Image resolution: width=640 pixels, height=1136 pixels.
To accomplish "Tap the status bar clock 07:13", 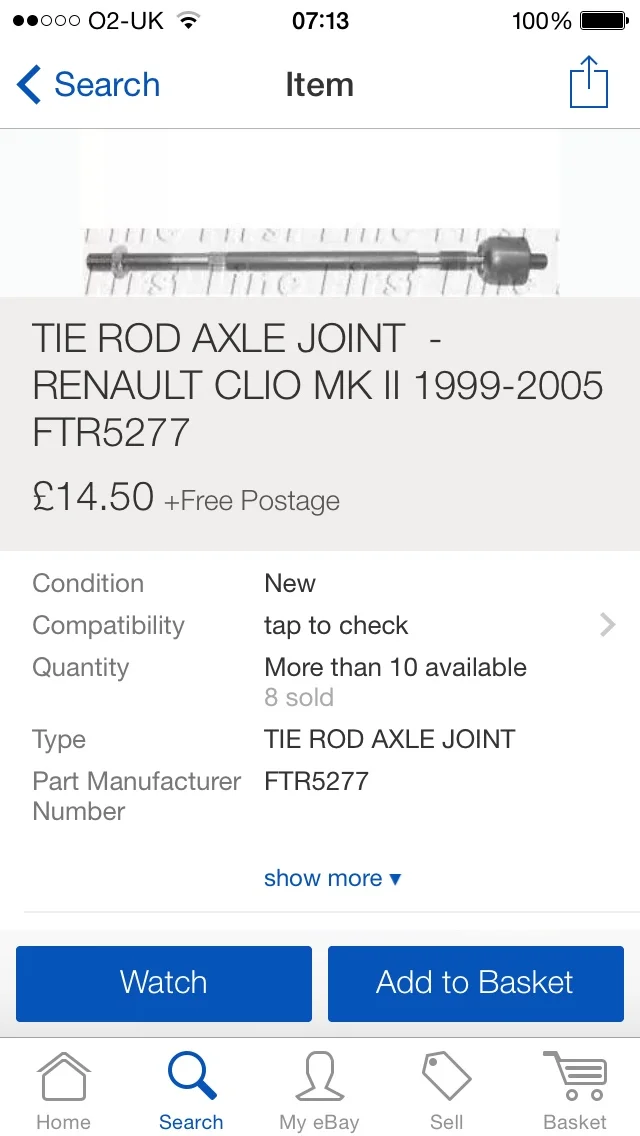I will [x=320, y=20].
